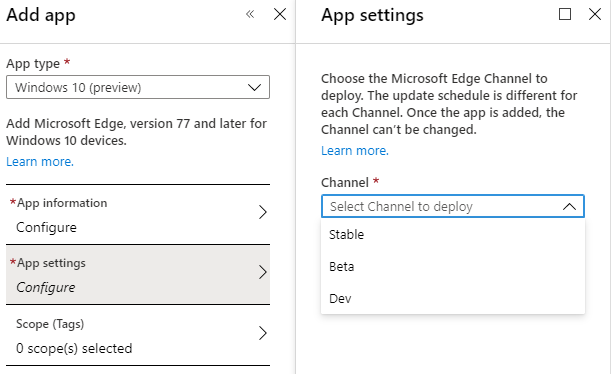This screenshot has height=374, width=611.
Task: Close the Add app panel
Action: pos(280,14)
